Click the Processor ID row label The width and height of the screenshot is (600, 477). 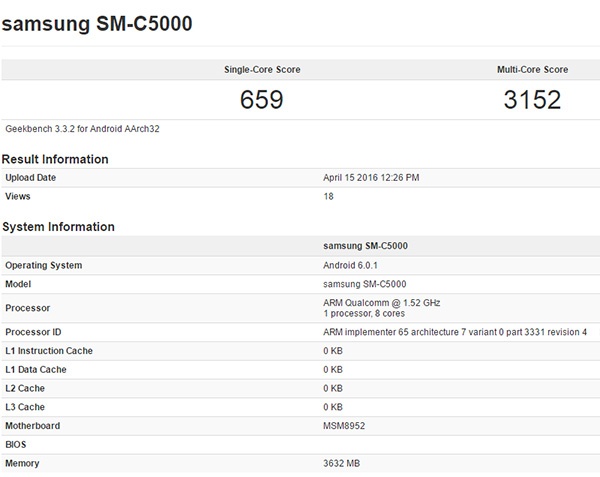pyautogui.click(x=33, y=332)
